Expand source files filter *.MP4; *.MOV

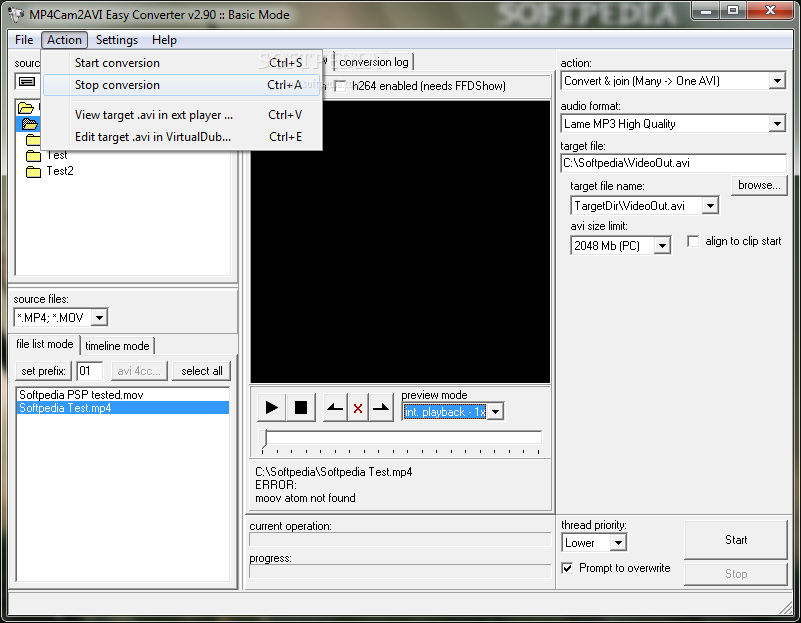pos(100,318)
